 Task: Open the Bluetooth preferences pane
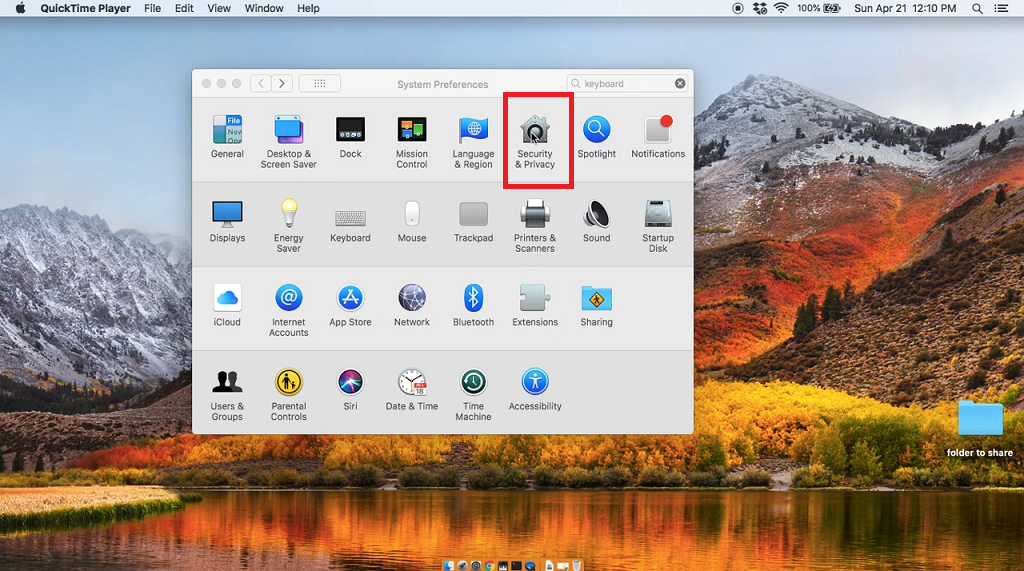(x=473, y=304)
